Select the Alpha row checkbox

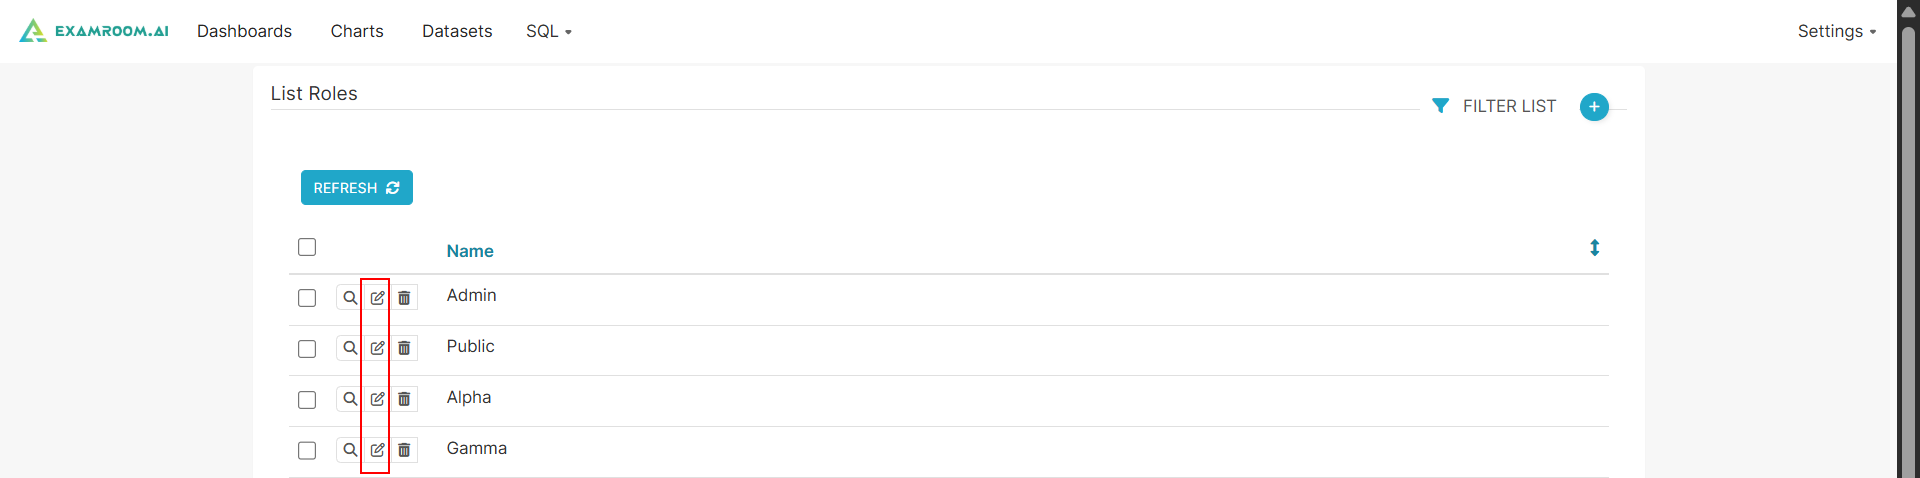(307, 400)
